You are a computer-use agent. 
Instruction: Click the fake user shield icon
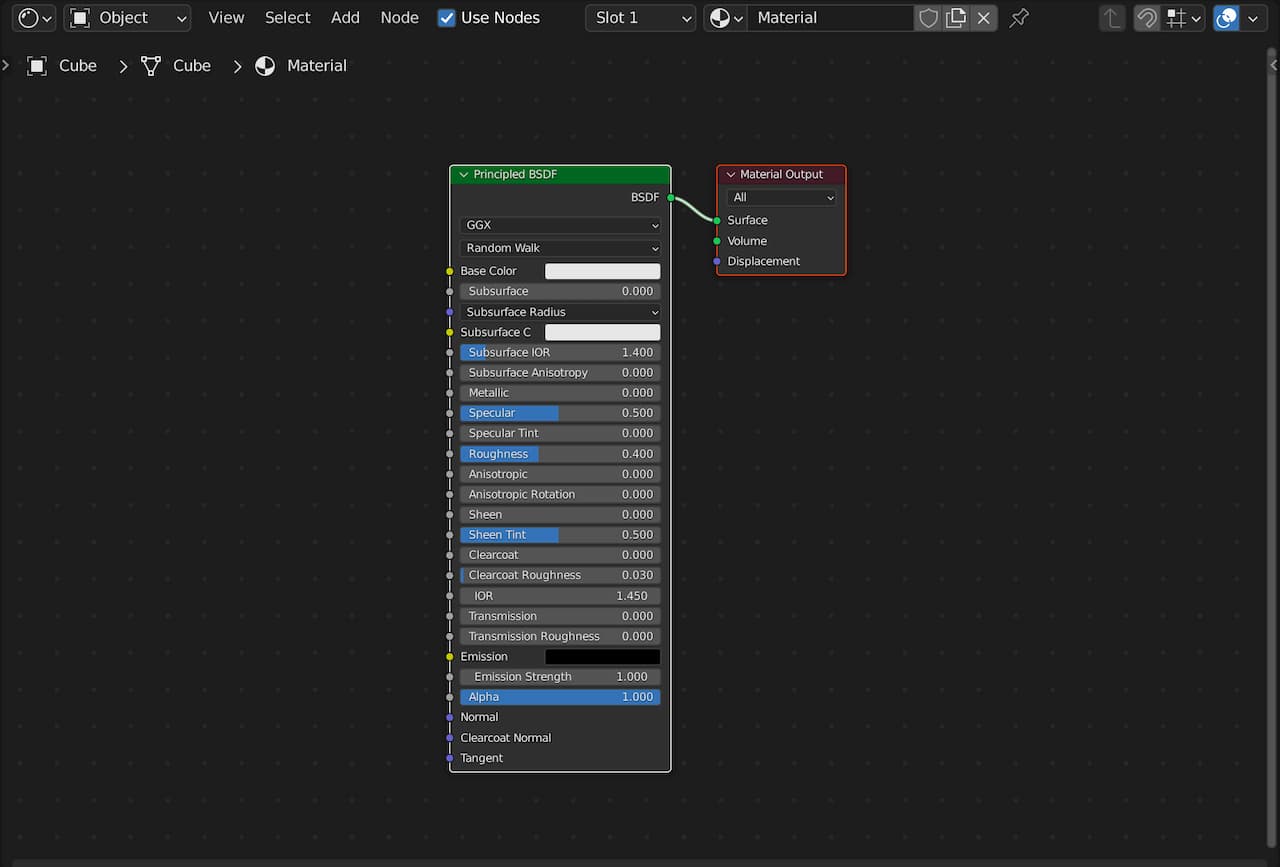[x=928, y=18]
